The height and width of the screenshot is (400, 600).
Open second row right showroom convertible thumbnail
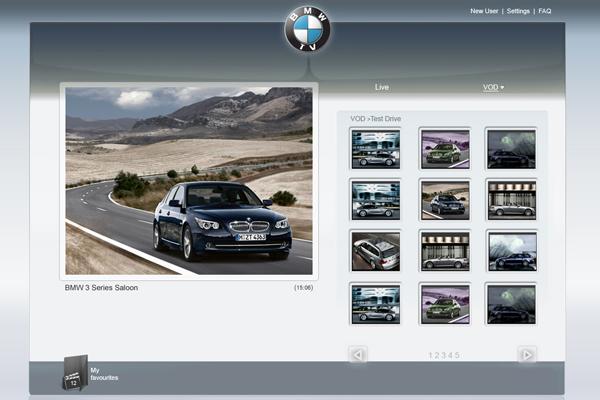tap(512, 200)
